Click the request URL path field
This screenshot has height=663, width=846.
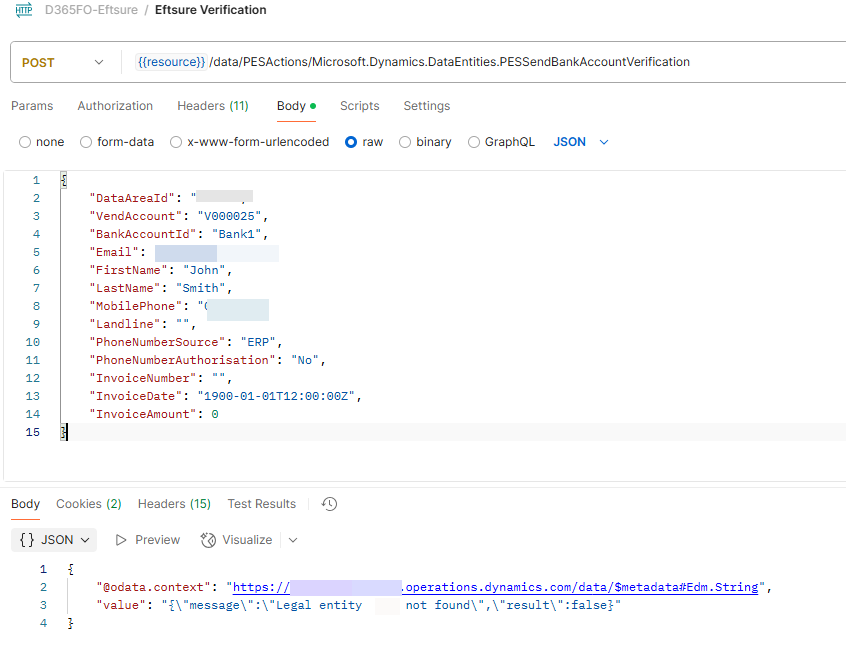point(449,62)
